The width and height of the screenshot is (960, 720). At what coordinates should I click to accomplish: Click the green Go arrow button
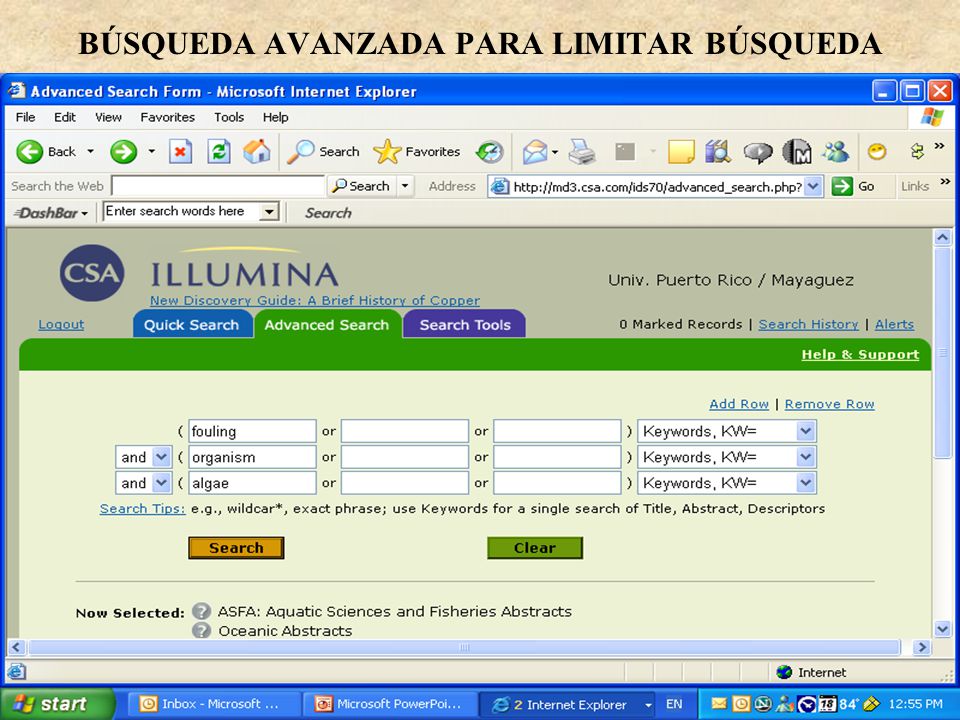pos(842,186)
